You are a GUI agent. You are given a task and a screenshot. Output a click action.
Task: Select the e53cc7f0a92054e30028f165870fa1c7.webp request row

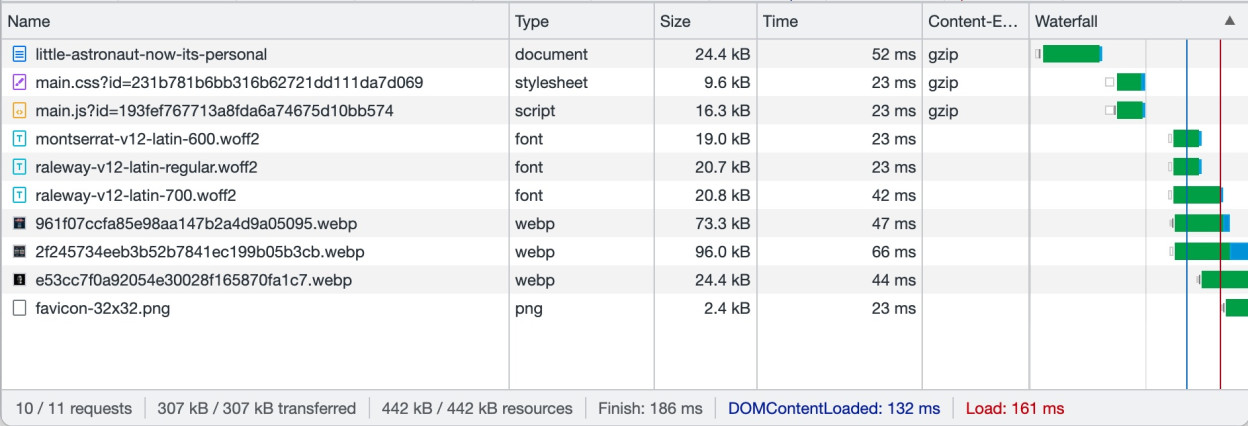point(624,281)
